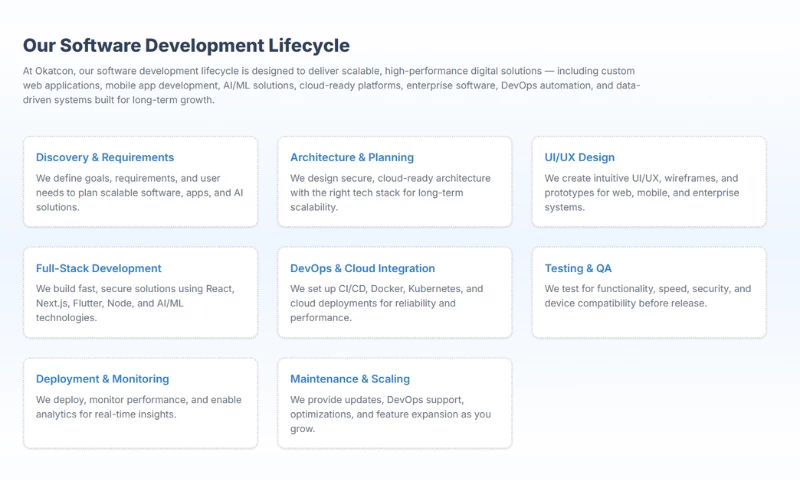Click the cloud-ready architecture description text
800x480 pixels.
390,193
